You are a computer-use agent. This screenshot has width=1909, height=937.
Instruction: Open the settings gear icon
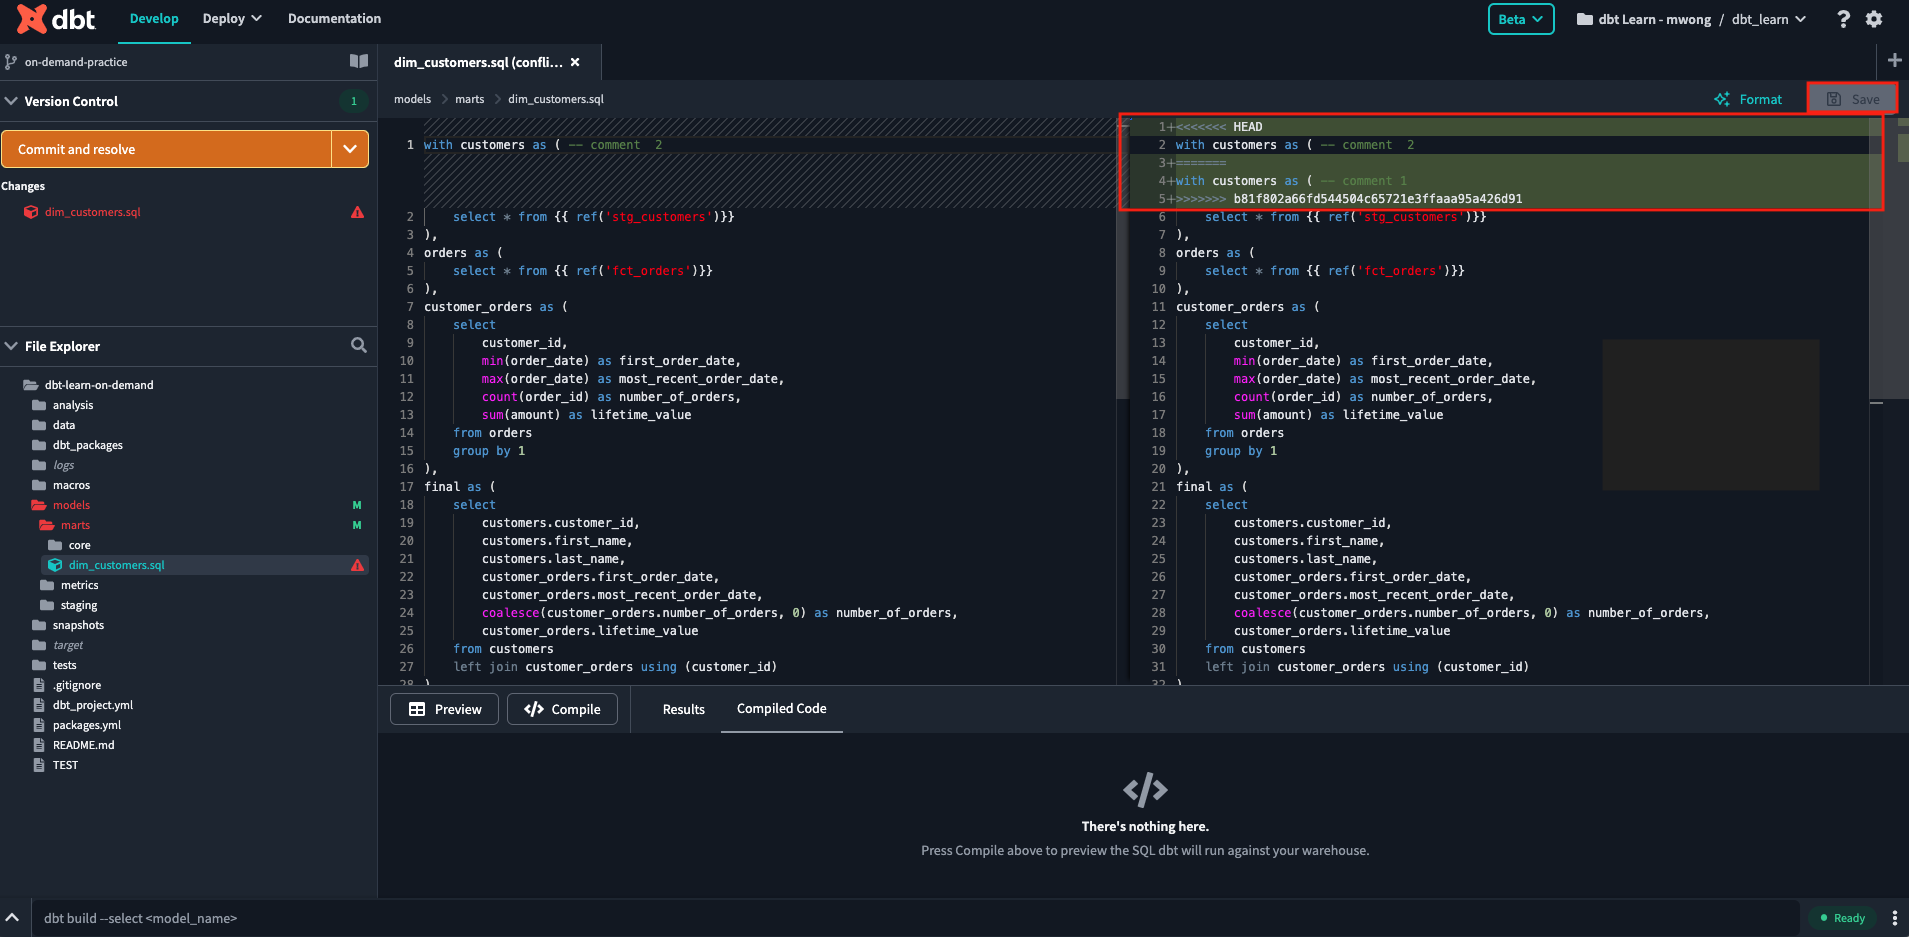tap(1875, 18)
